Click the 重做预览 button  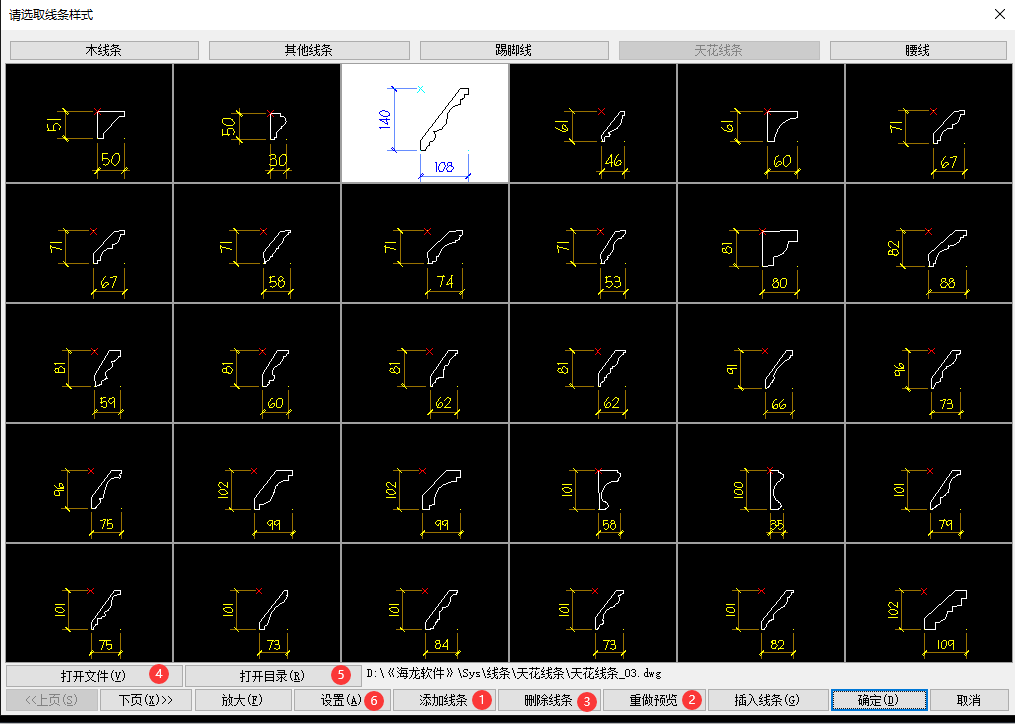(654, 700)
